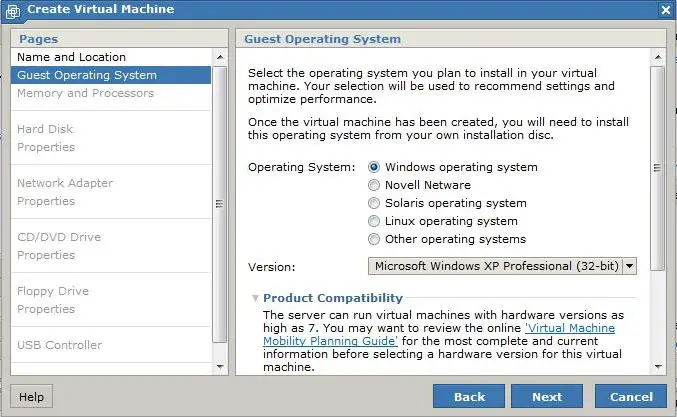Open the Network Adapter page entry
This screenshot has width=677, height=417.
65,183
